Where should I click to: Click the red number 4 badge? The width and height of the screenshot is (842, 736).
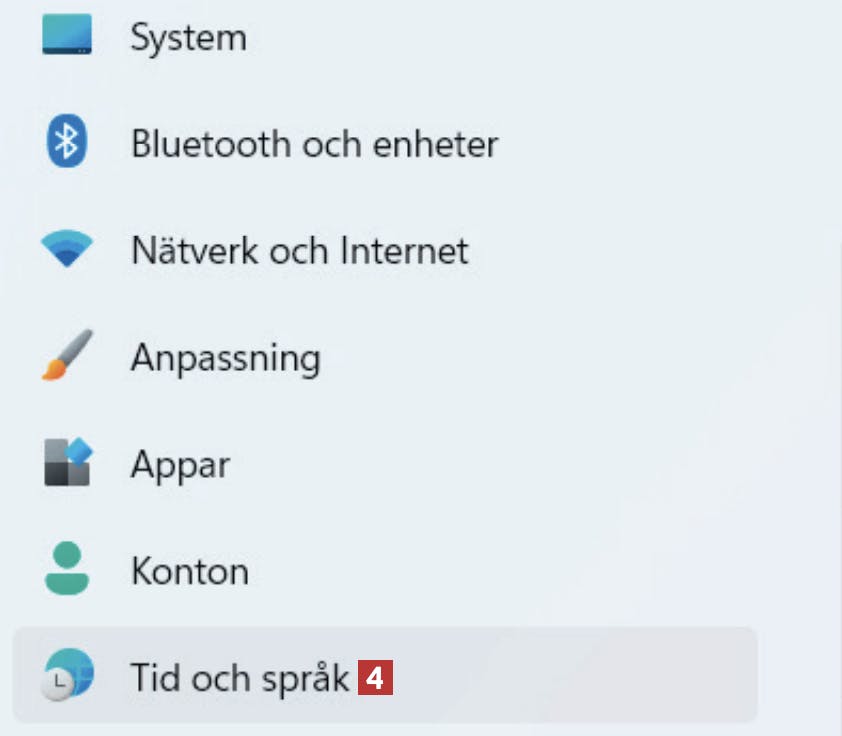coord(375,677)
